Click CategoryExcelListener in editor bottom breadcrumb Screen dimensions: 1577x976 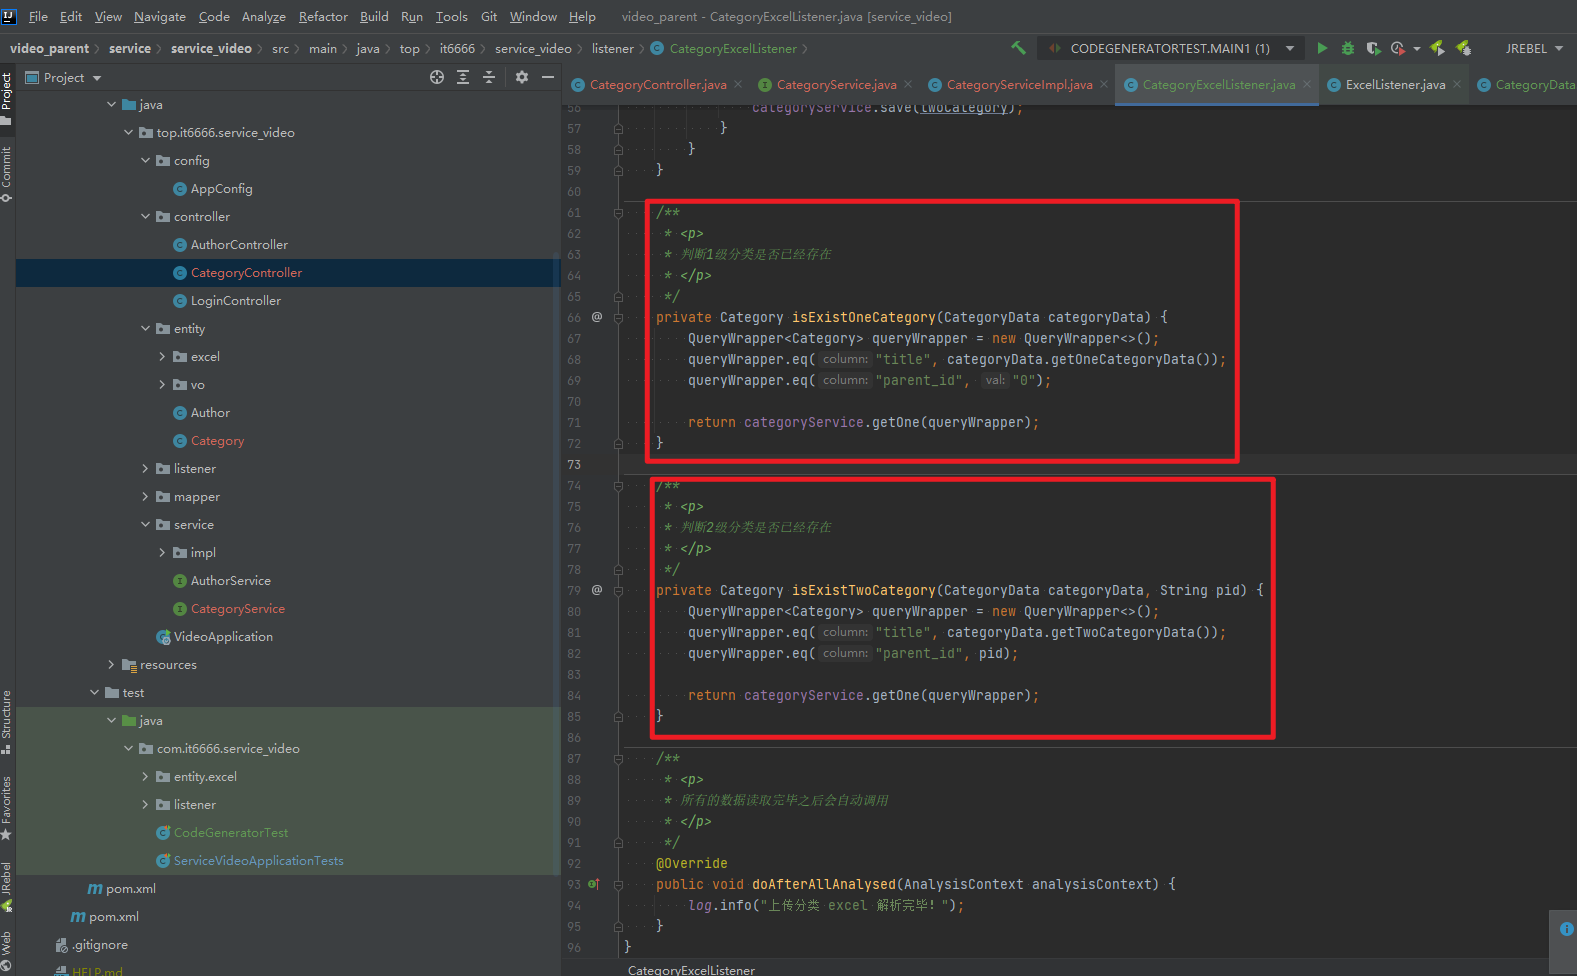[691, 969]
